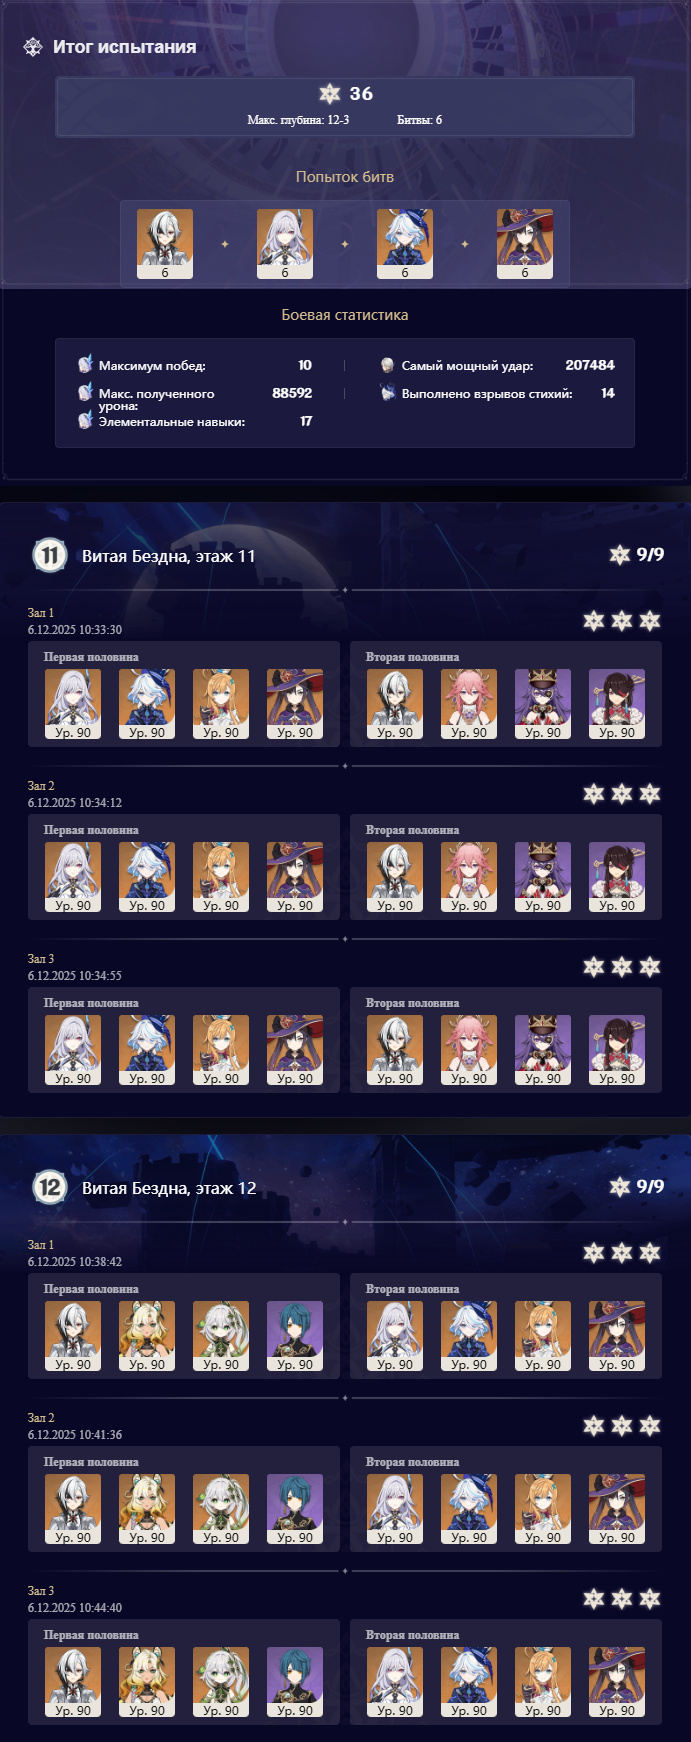Screen dimensions: 691x1742
Task: Click avatar icon beside Максимум побед
Action: click(x=86, y=365)
